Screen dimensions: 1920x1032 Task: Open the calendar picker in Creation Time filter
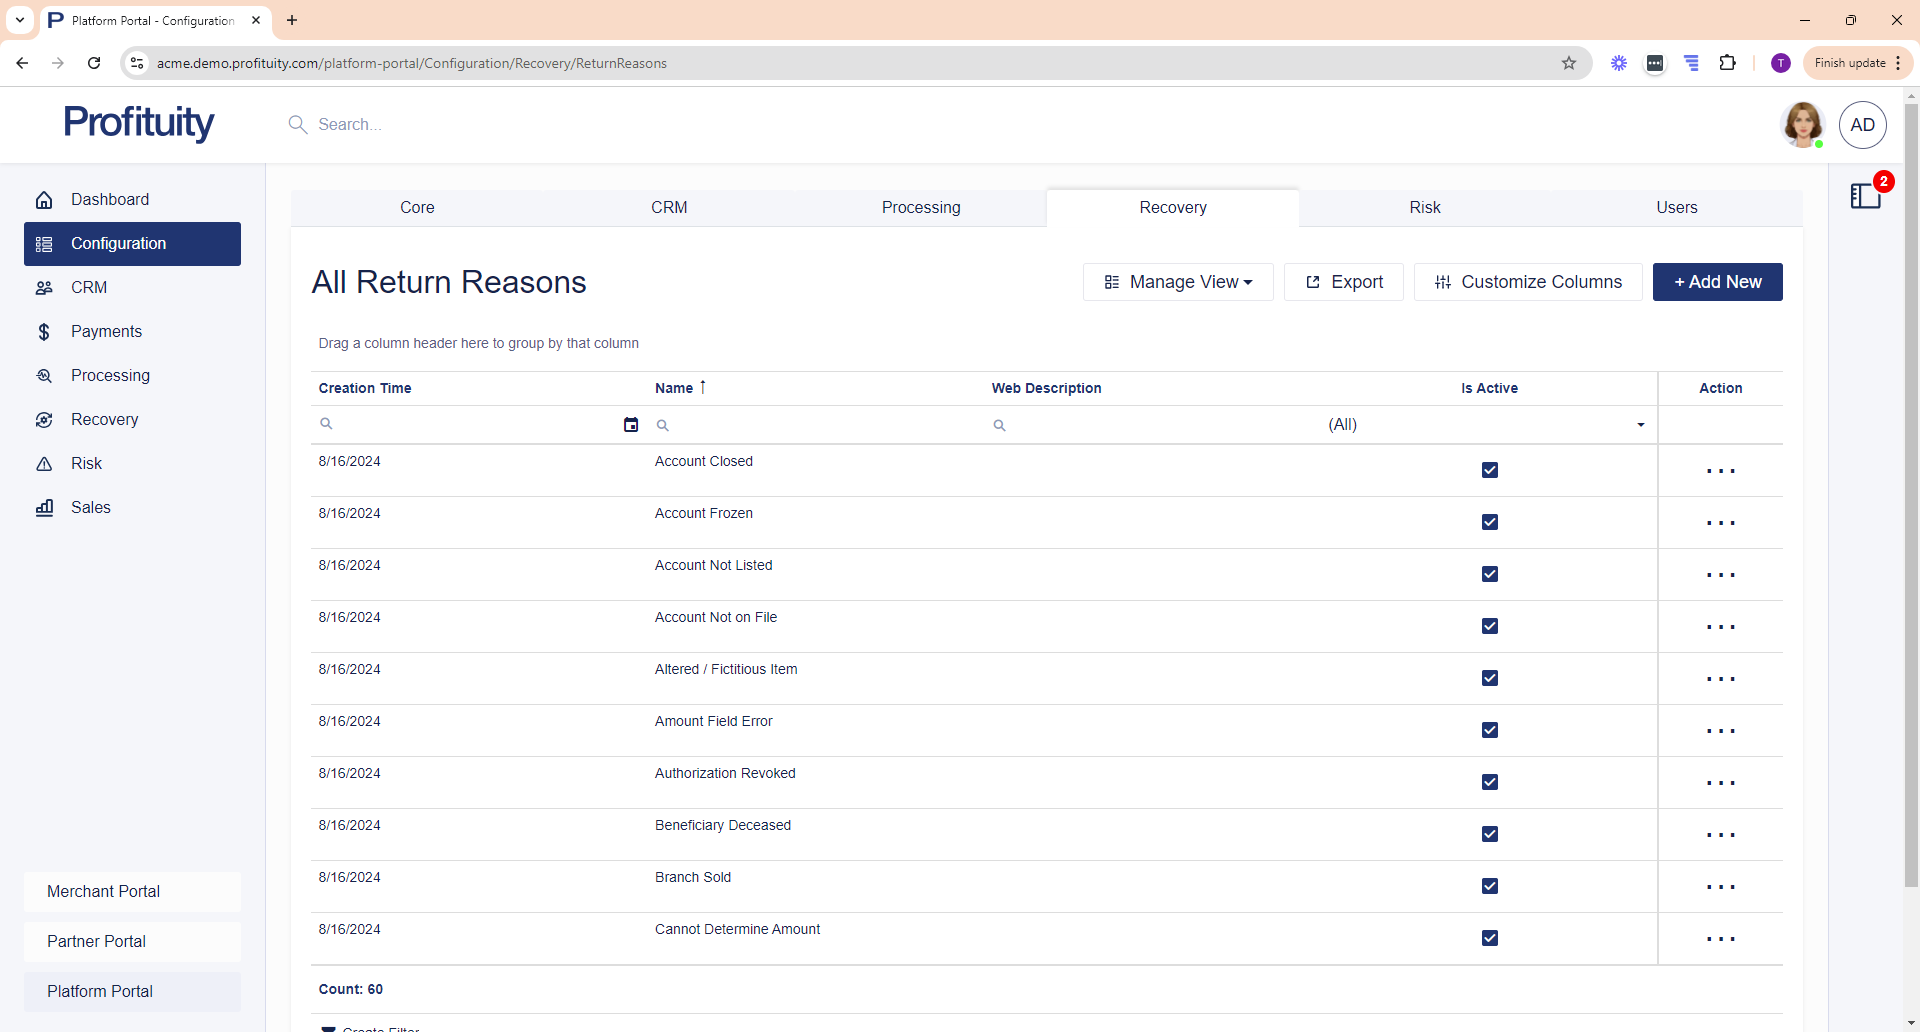pos(631,425)
